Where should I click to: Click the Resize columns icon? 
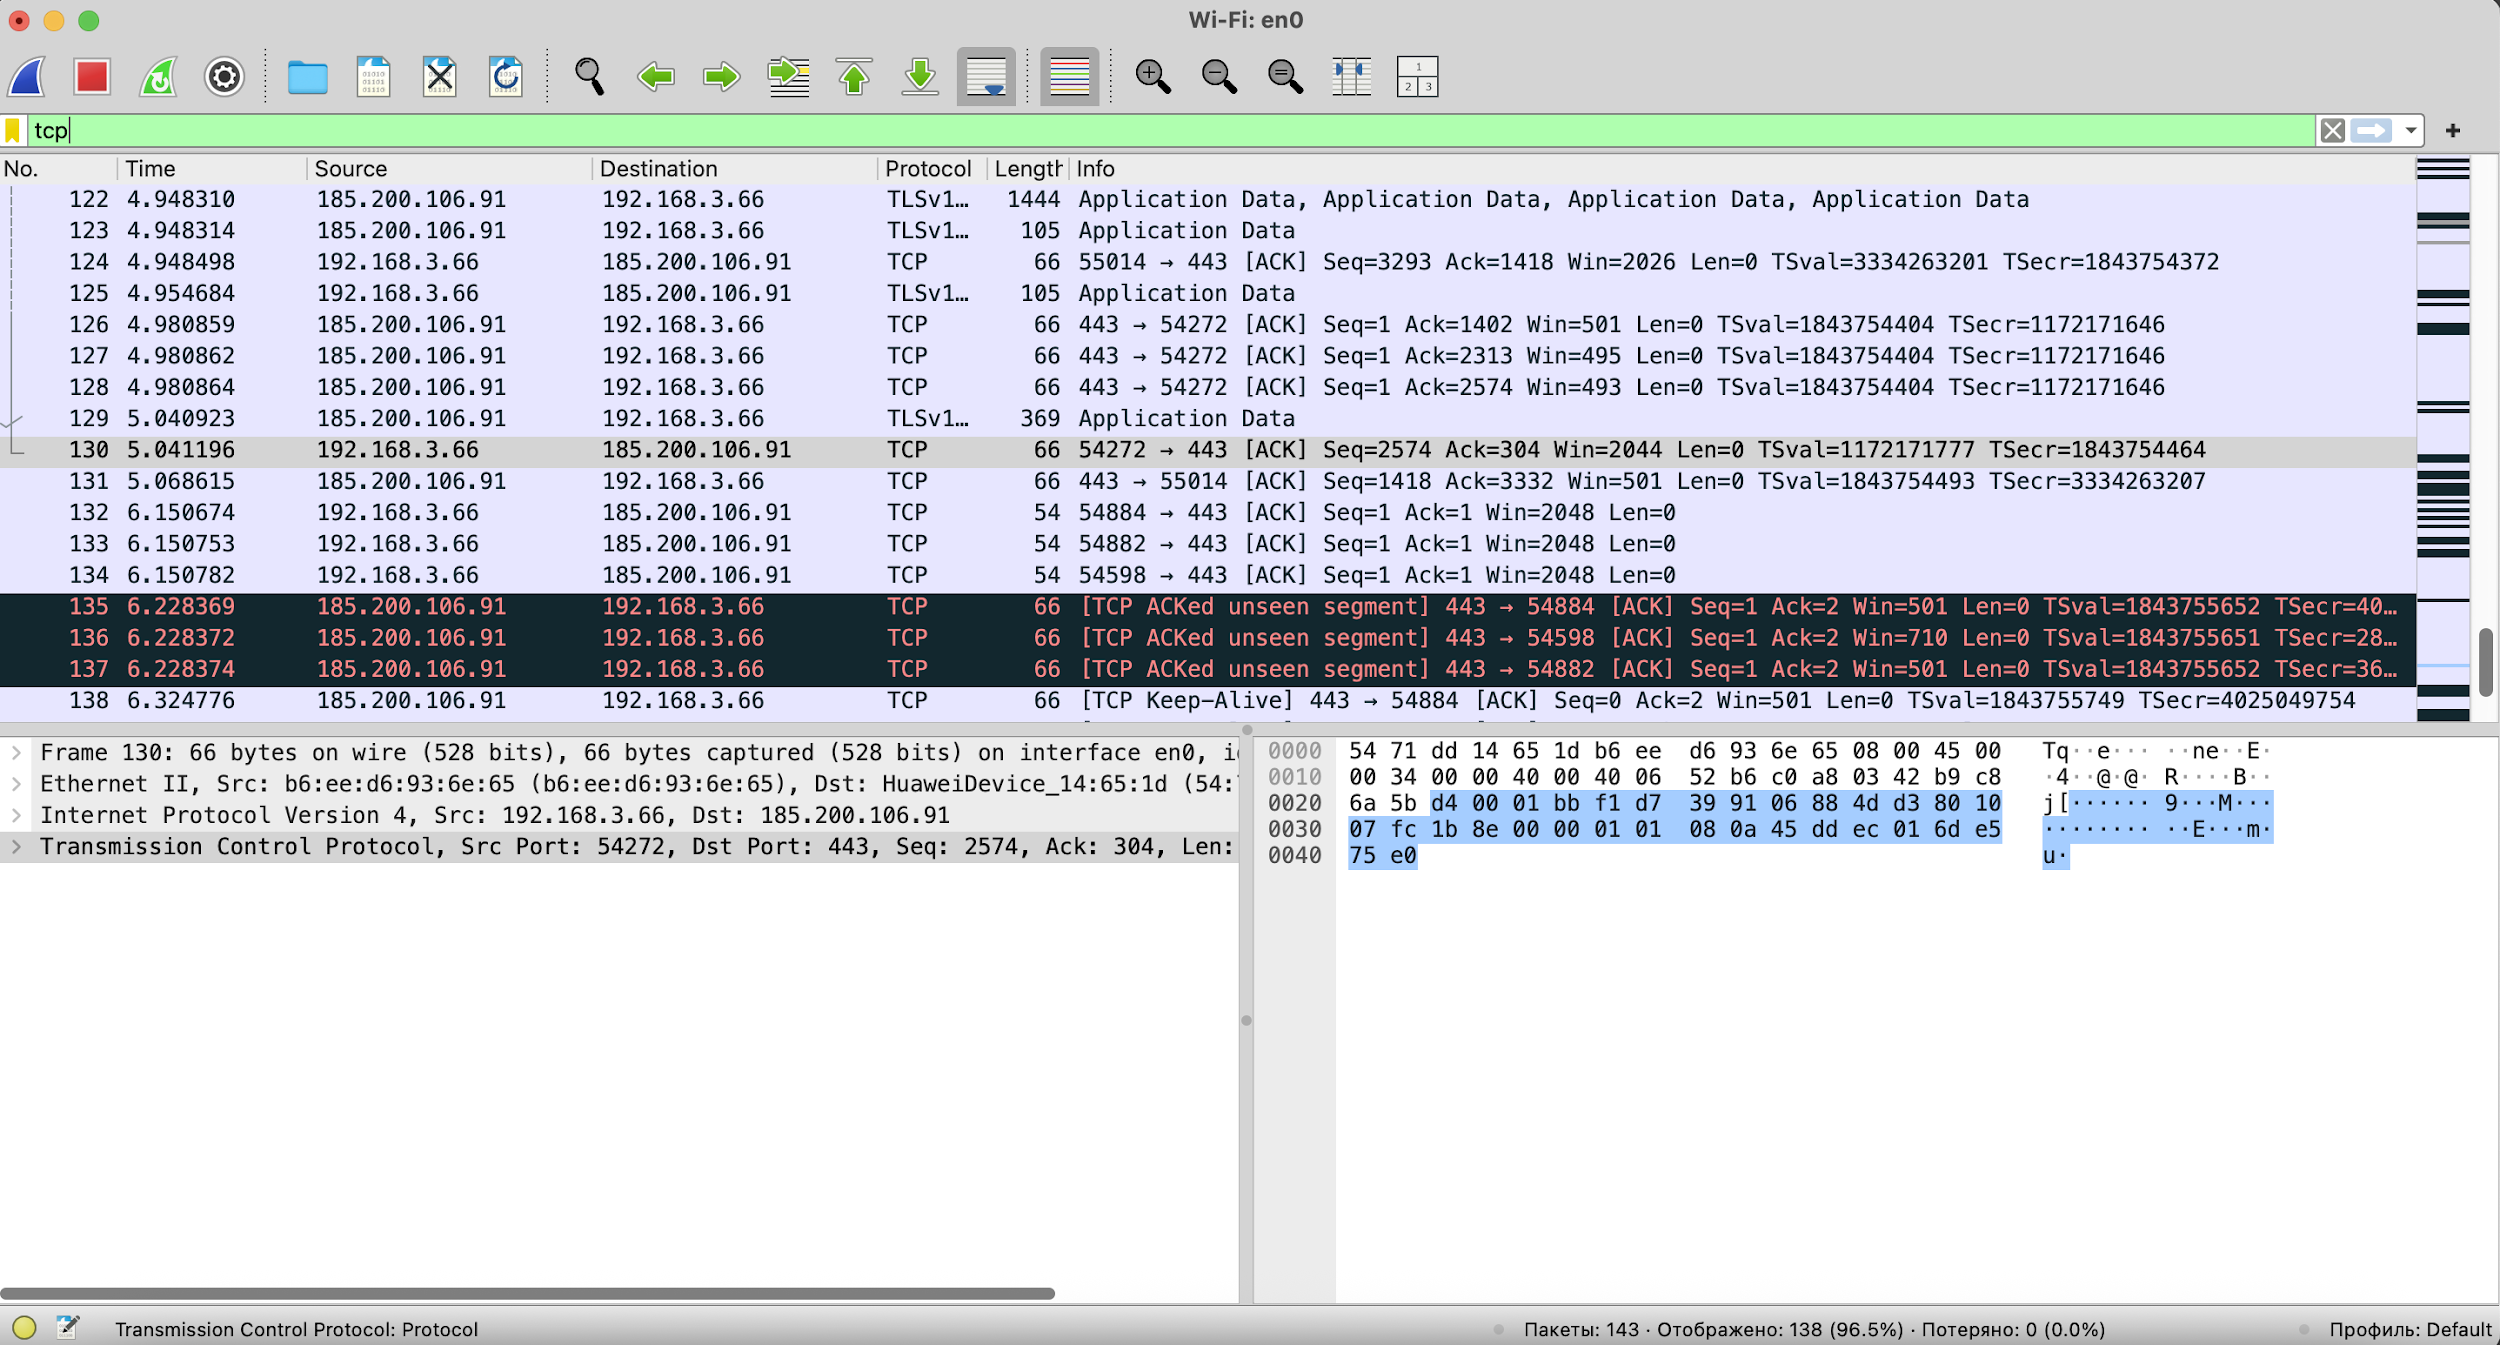click(x=1351, y=77)
